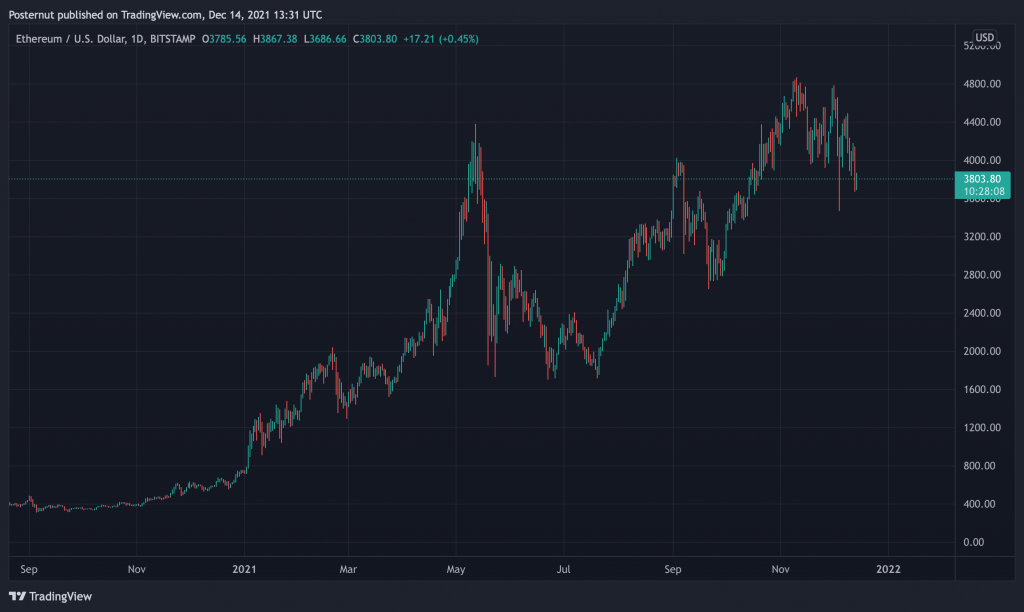Open the USD currency selector
This screenshot has width=1024, height=612.
985,38
